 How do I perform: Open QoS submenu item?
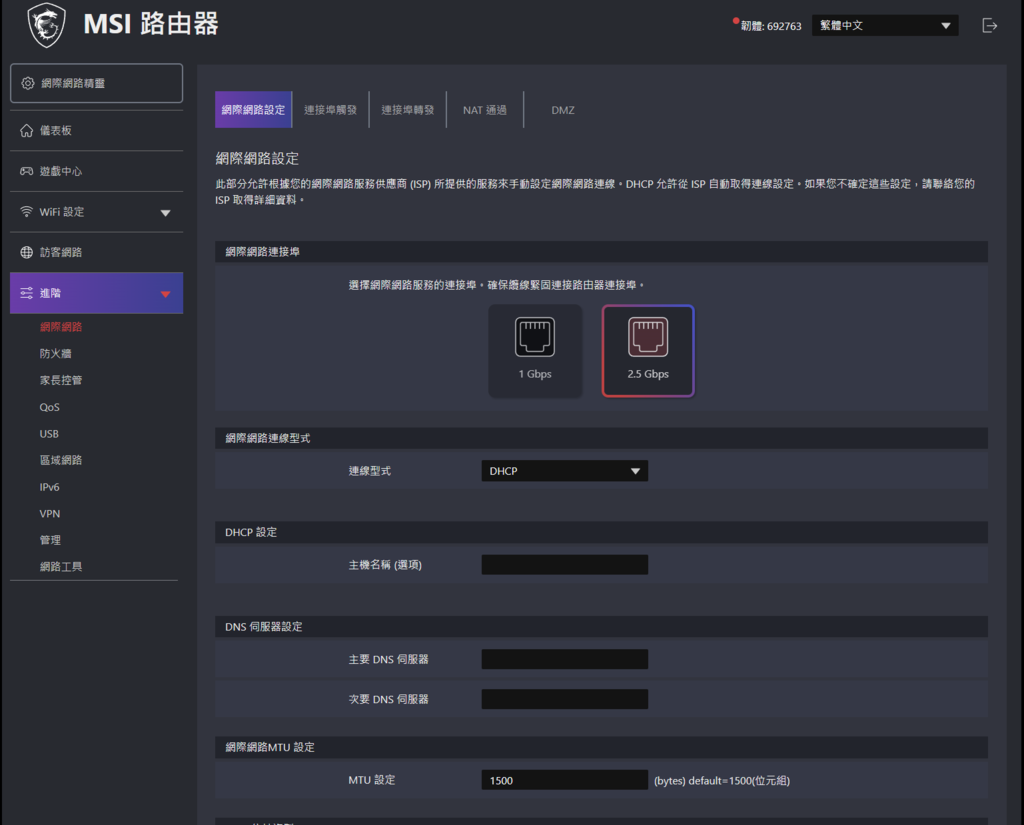click(50, 407)
